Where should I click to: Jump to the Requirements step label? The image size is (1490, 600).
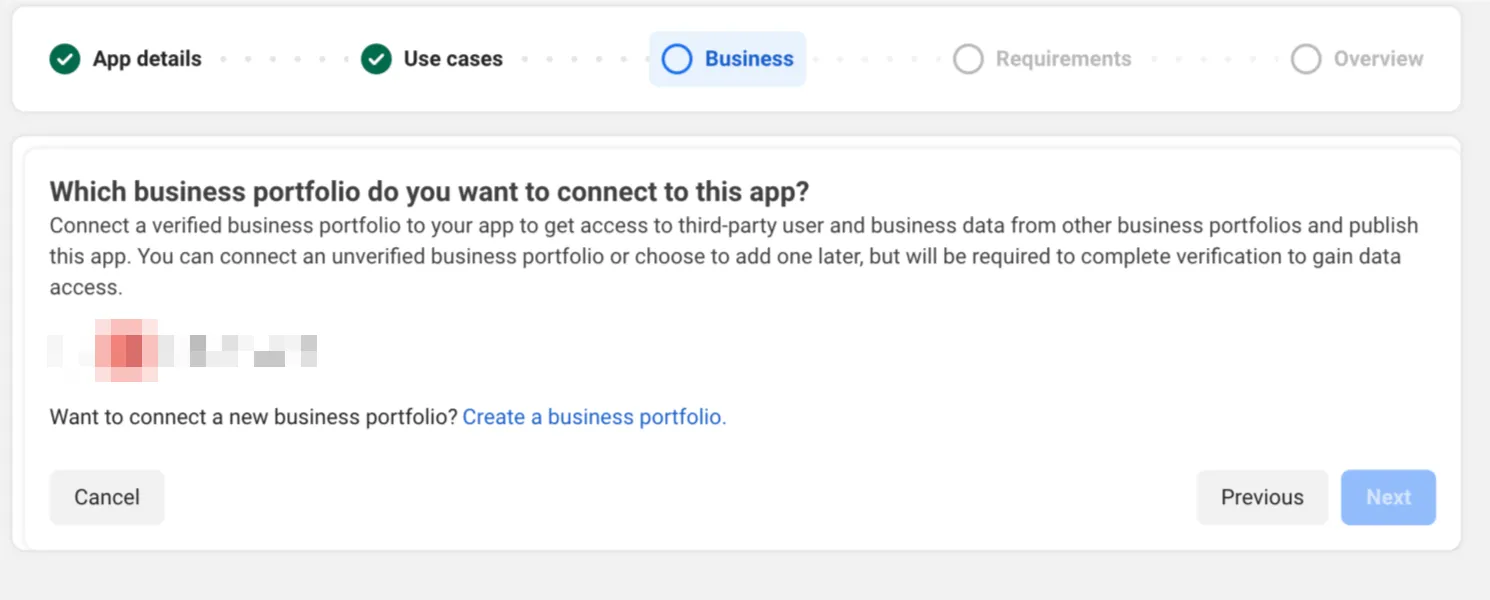(x=1063, y=59)
